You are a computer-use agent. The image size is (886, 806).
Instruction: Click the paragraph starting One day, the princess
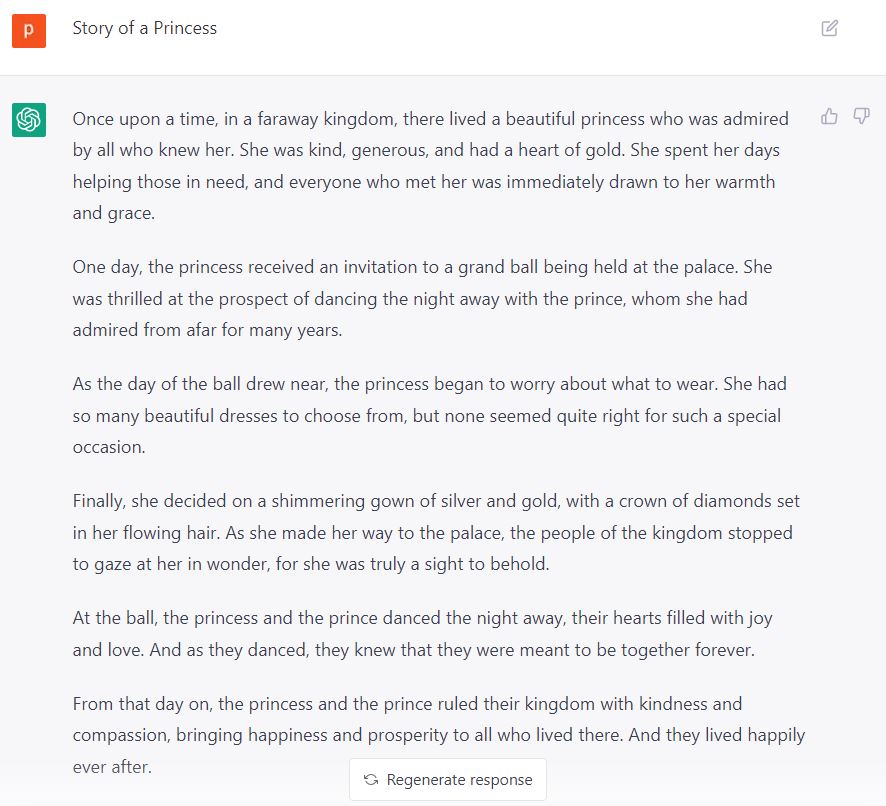point(420,298)
